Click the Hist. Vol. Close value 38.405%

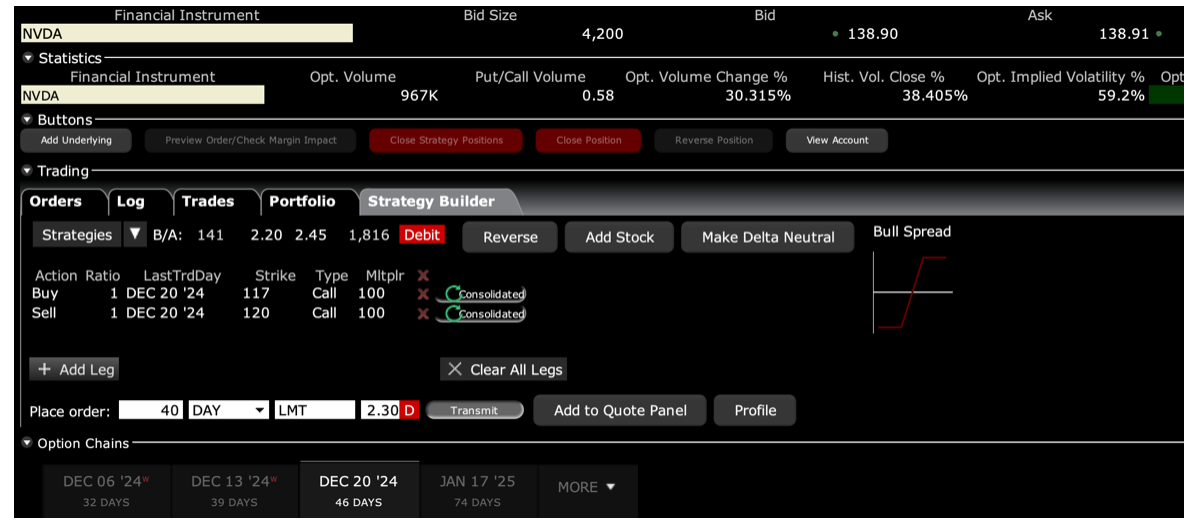(935, 95)
